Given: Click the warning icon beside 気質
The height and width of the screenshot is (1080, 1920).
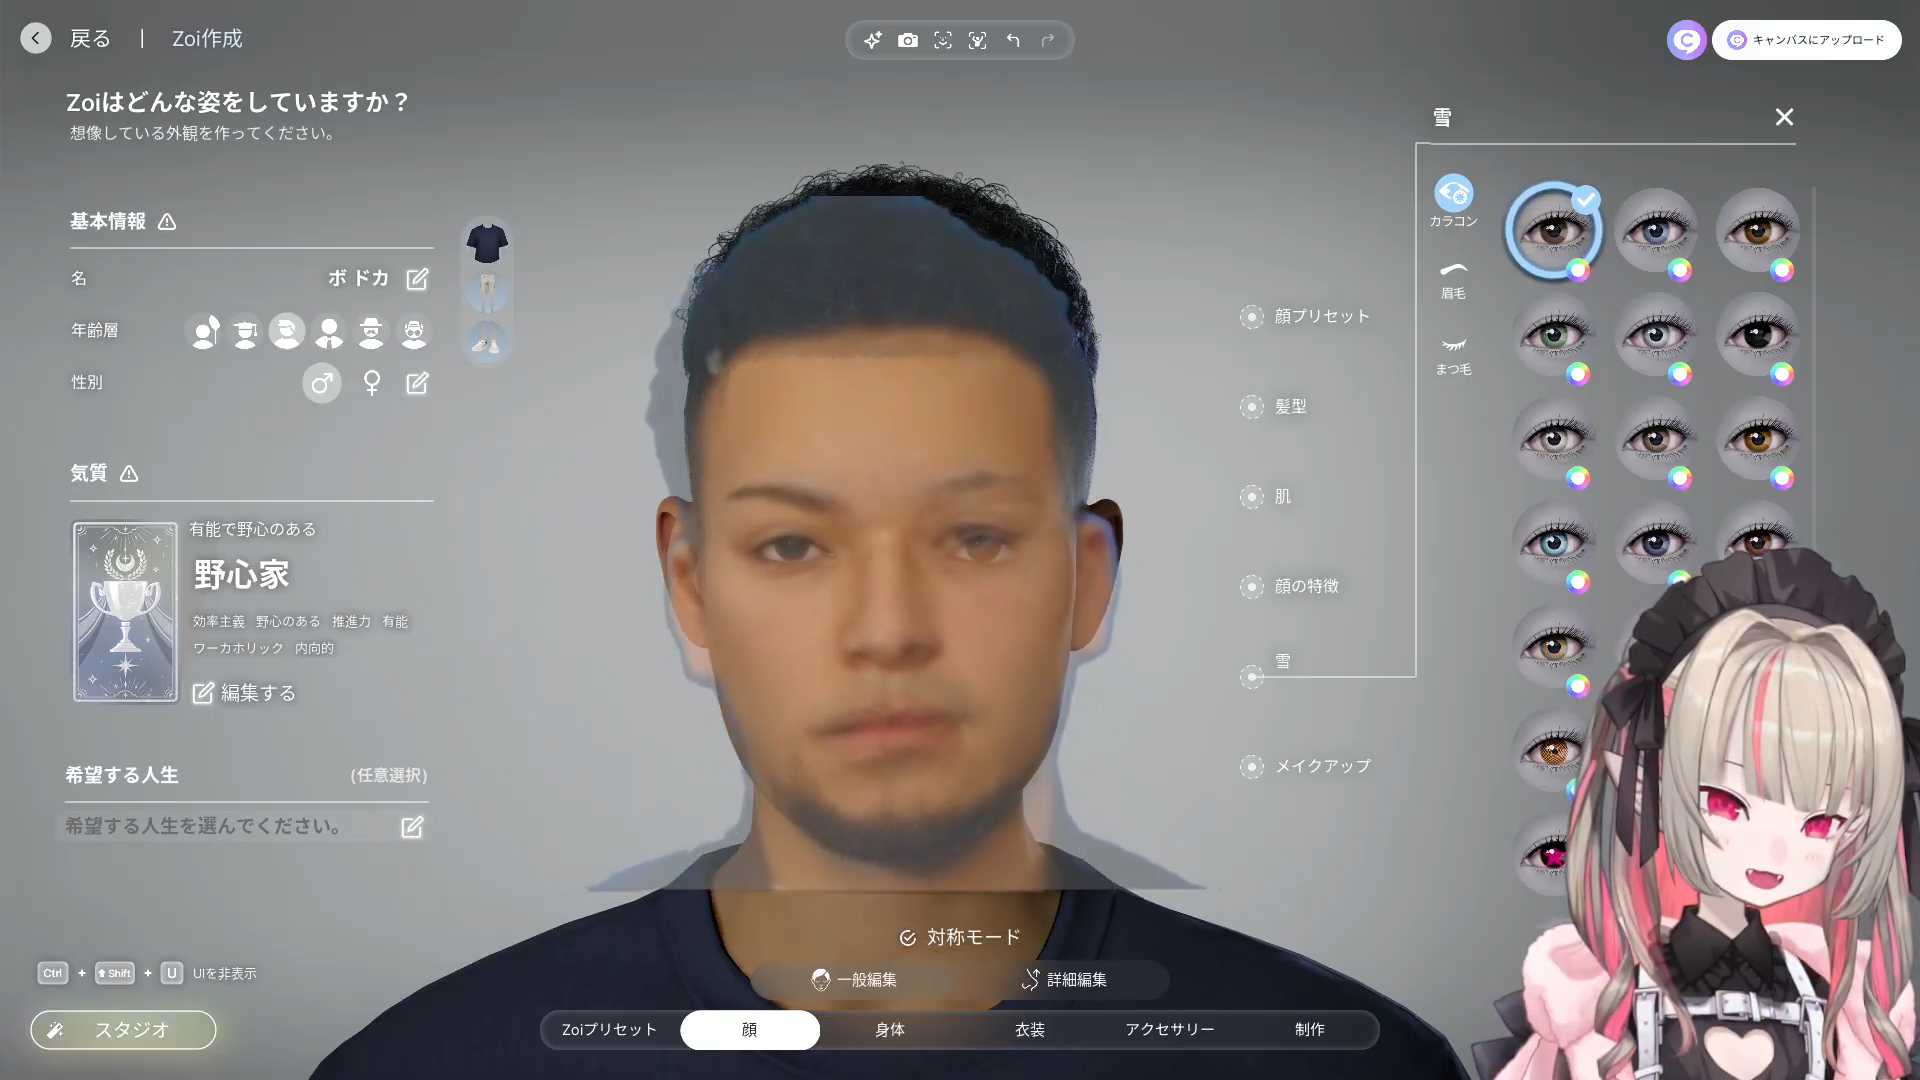Looking at the screenshot, I should tap(129, 474).
